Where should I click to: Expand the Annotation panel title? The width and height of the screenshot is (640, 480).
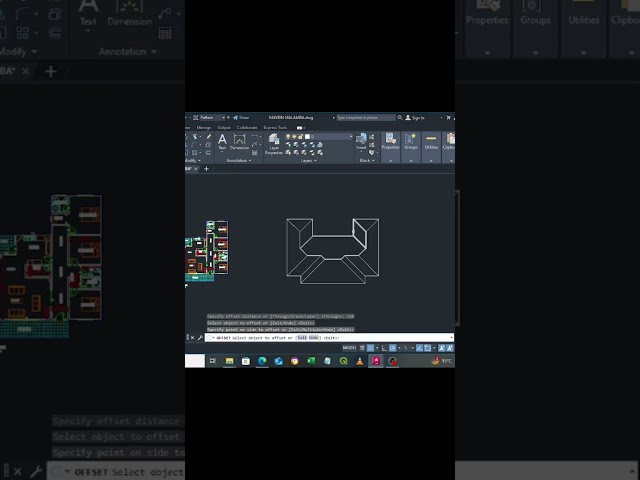tap(239, 160)
